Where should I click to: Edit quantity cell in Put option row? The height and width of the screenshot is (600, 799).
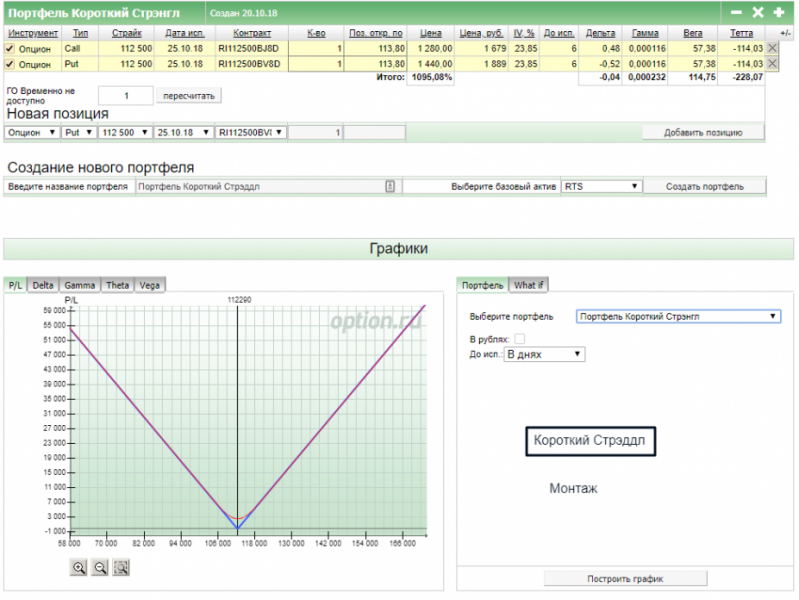(315, 64)
